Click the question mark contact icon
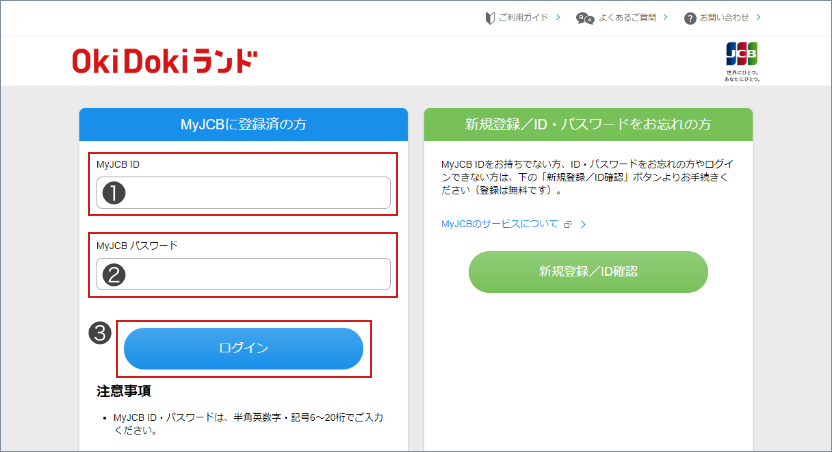The image size is (832, 452). 690,19
